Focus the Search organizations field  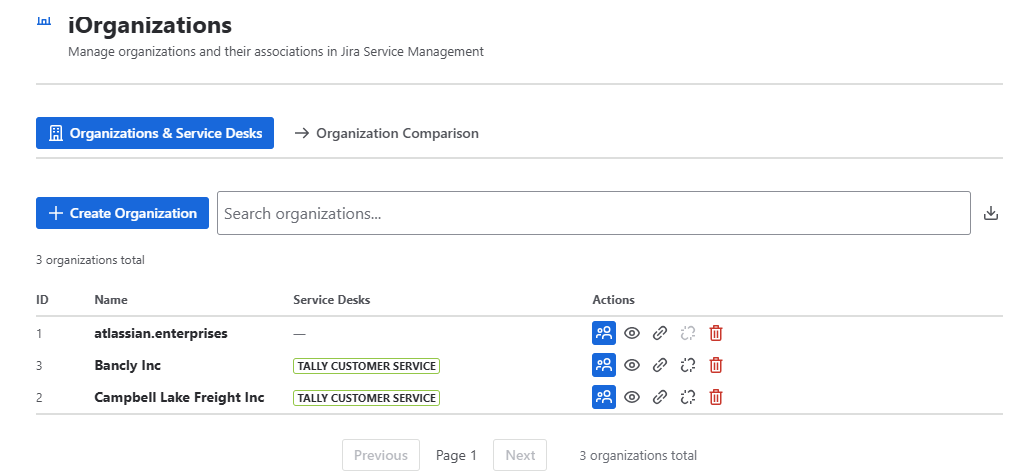click(x=593, y=213)
